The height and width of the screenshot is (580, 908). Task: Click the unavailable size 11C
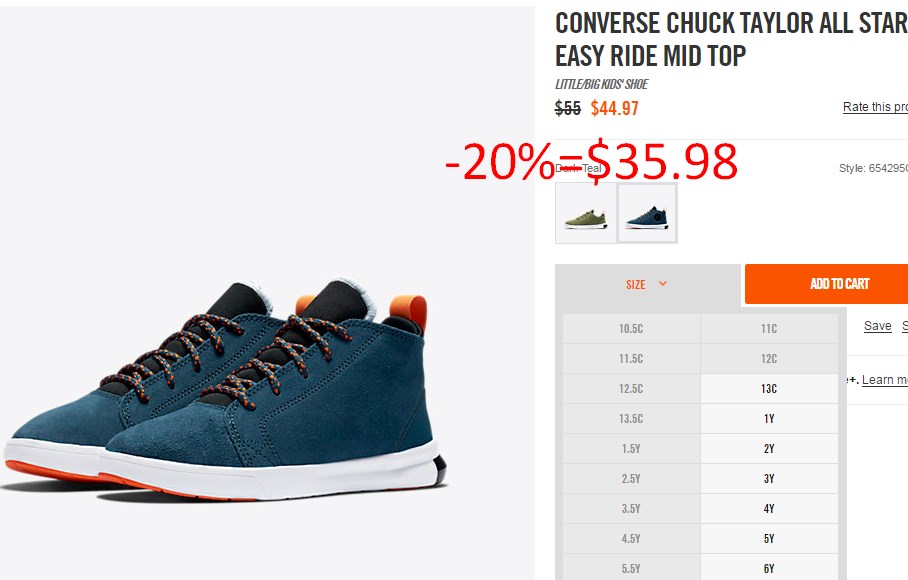pyautogui.click(x=769, y=328)
